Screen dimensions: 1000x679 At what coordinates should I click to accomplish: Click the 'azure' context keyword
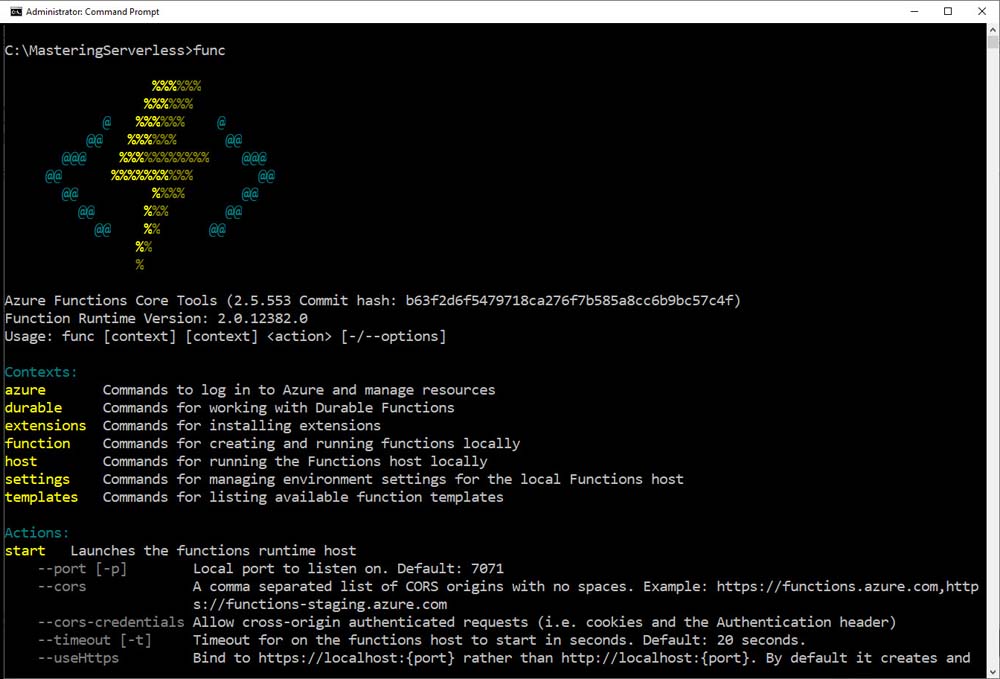coord(25,390)
